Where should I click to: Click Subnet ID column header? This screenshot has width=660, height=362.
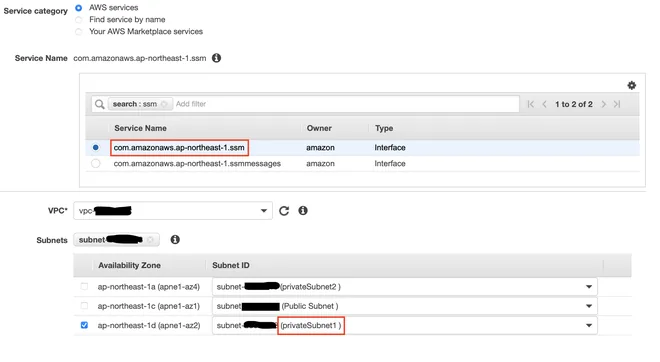[231, 265]
